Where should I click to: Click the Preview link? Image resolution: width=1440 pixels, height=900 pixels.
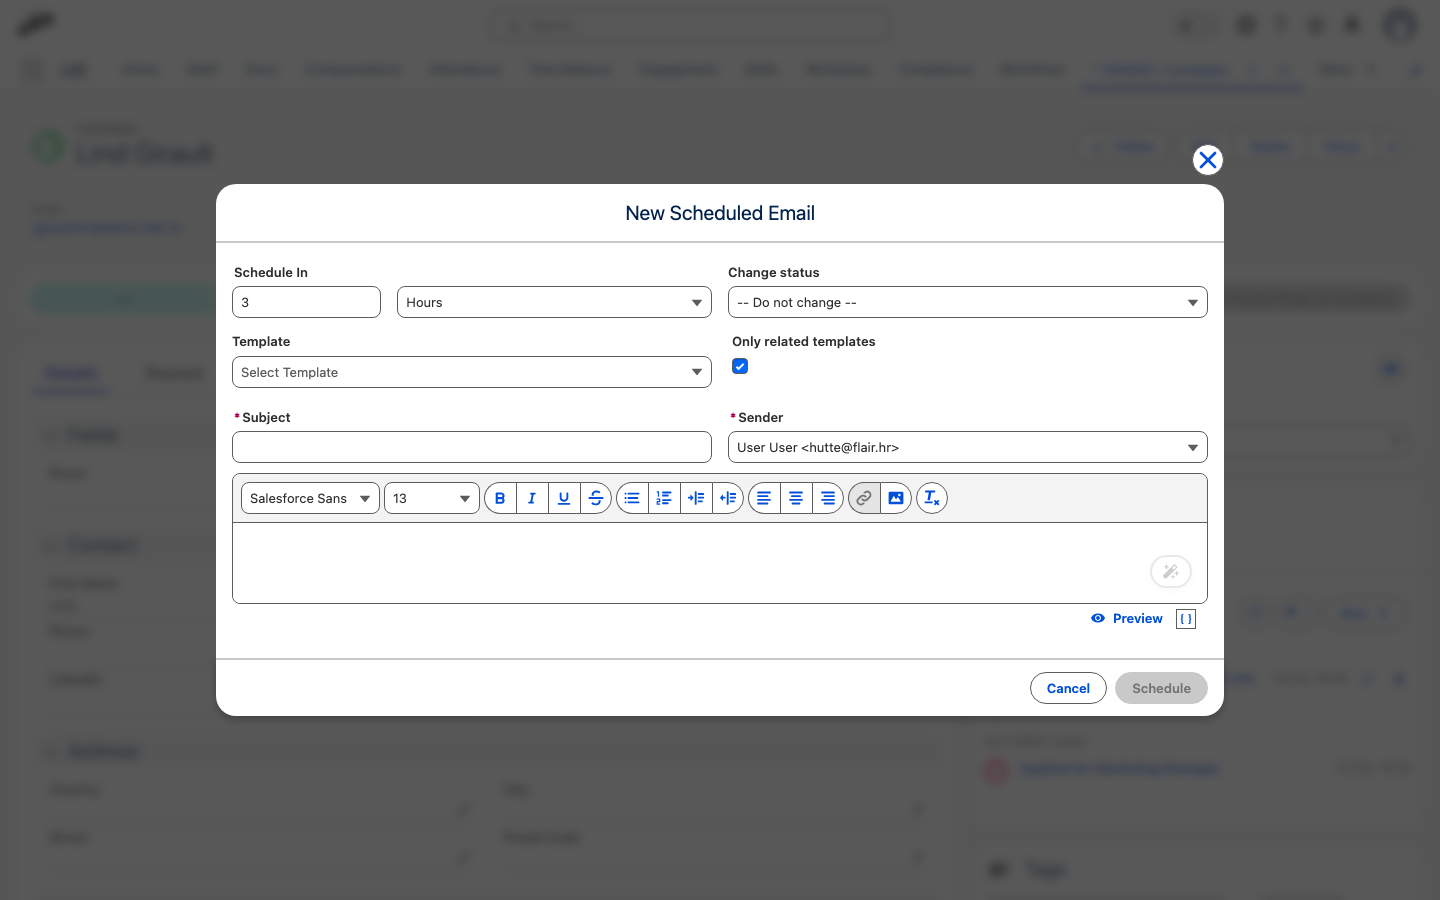[1127, 619]
